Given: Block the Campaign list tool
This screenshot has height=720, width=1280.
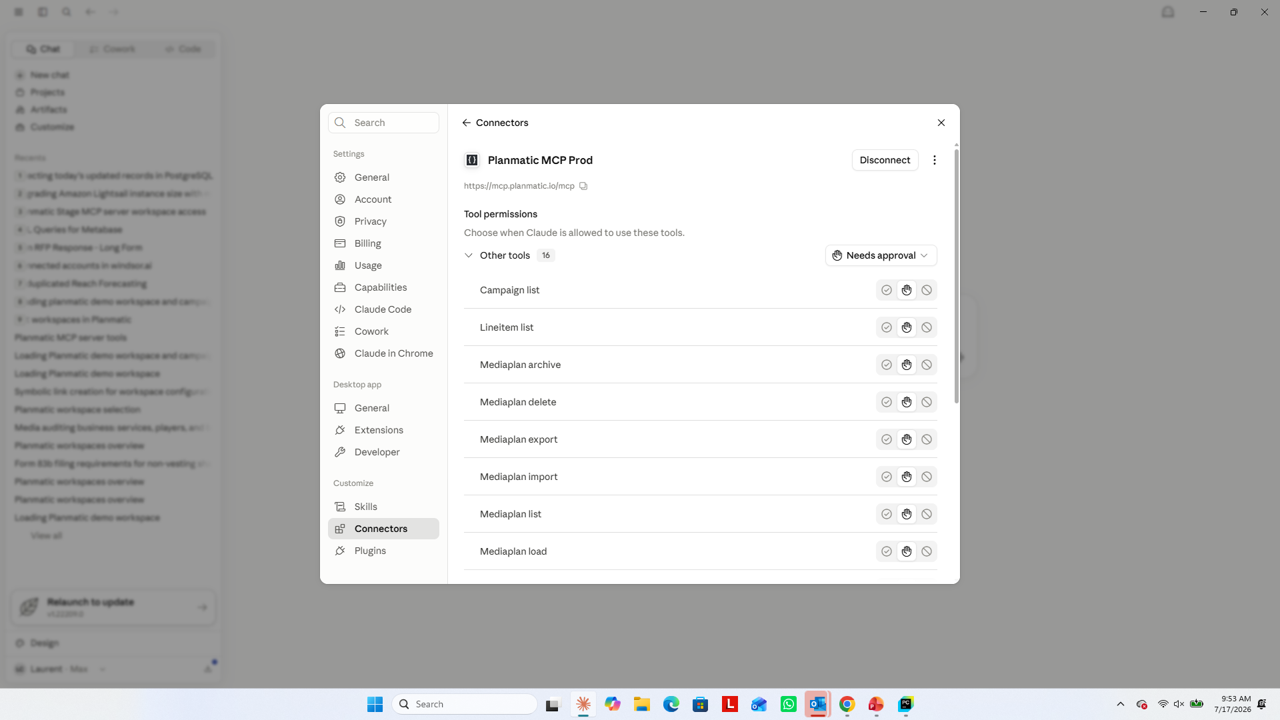Looking at the screenshot, I should [x=927, y=290].
